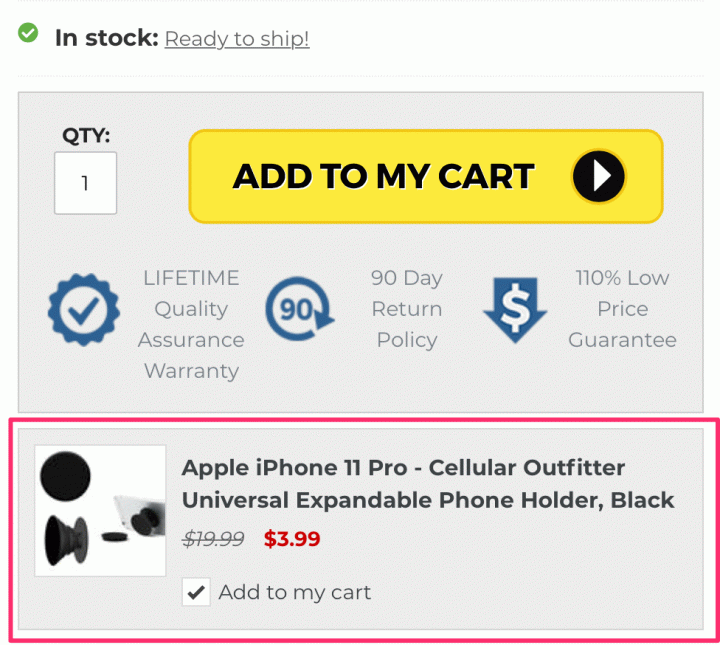Click the "Add to my cart" checkbox label

click(x=294, y=592)
